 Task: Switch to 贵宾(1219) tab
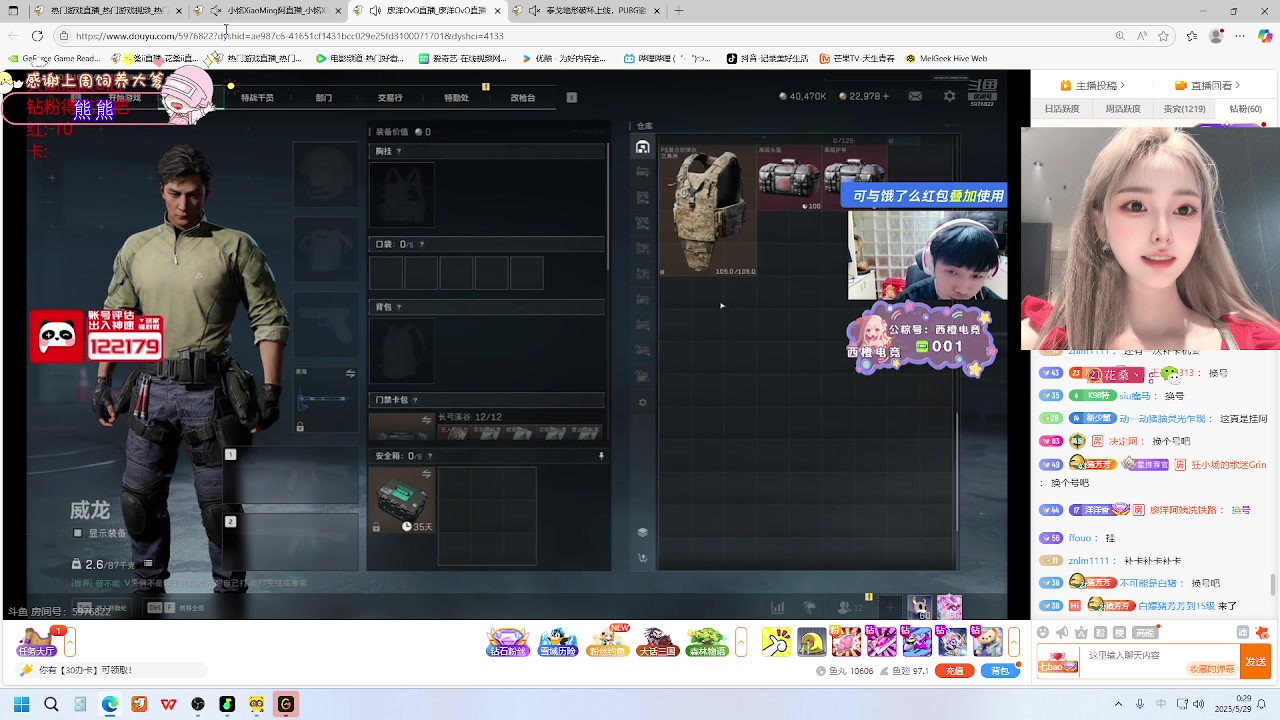point(1184,109)
